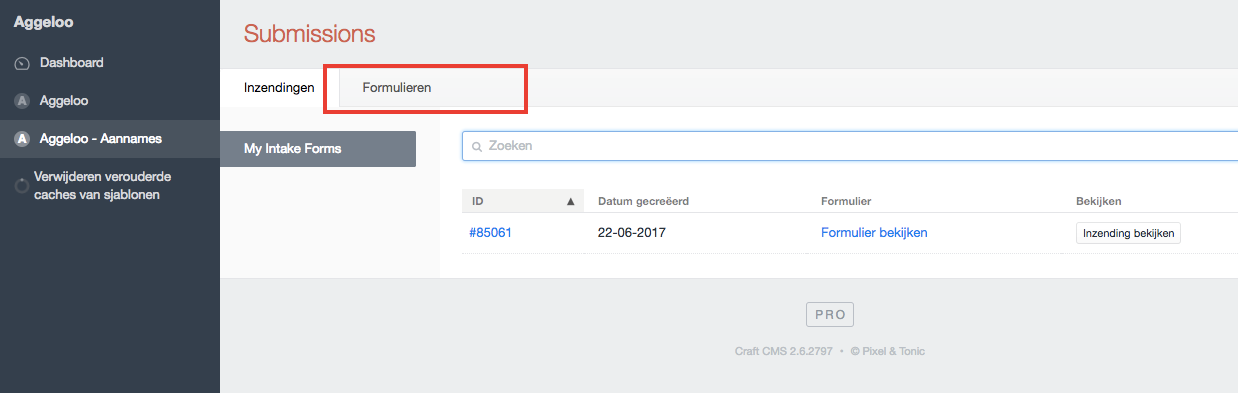
Task: Switch to the Inzendingen tab
Action: click(x=279, y=88)
